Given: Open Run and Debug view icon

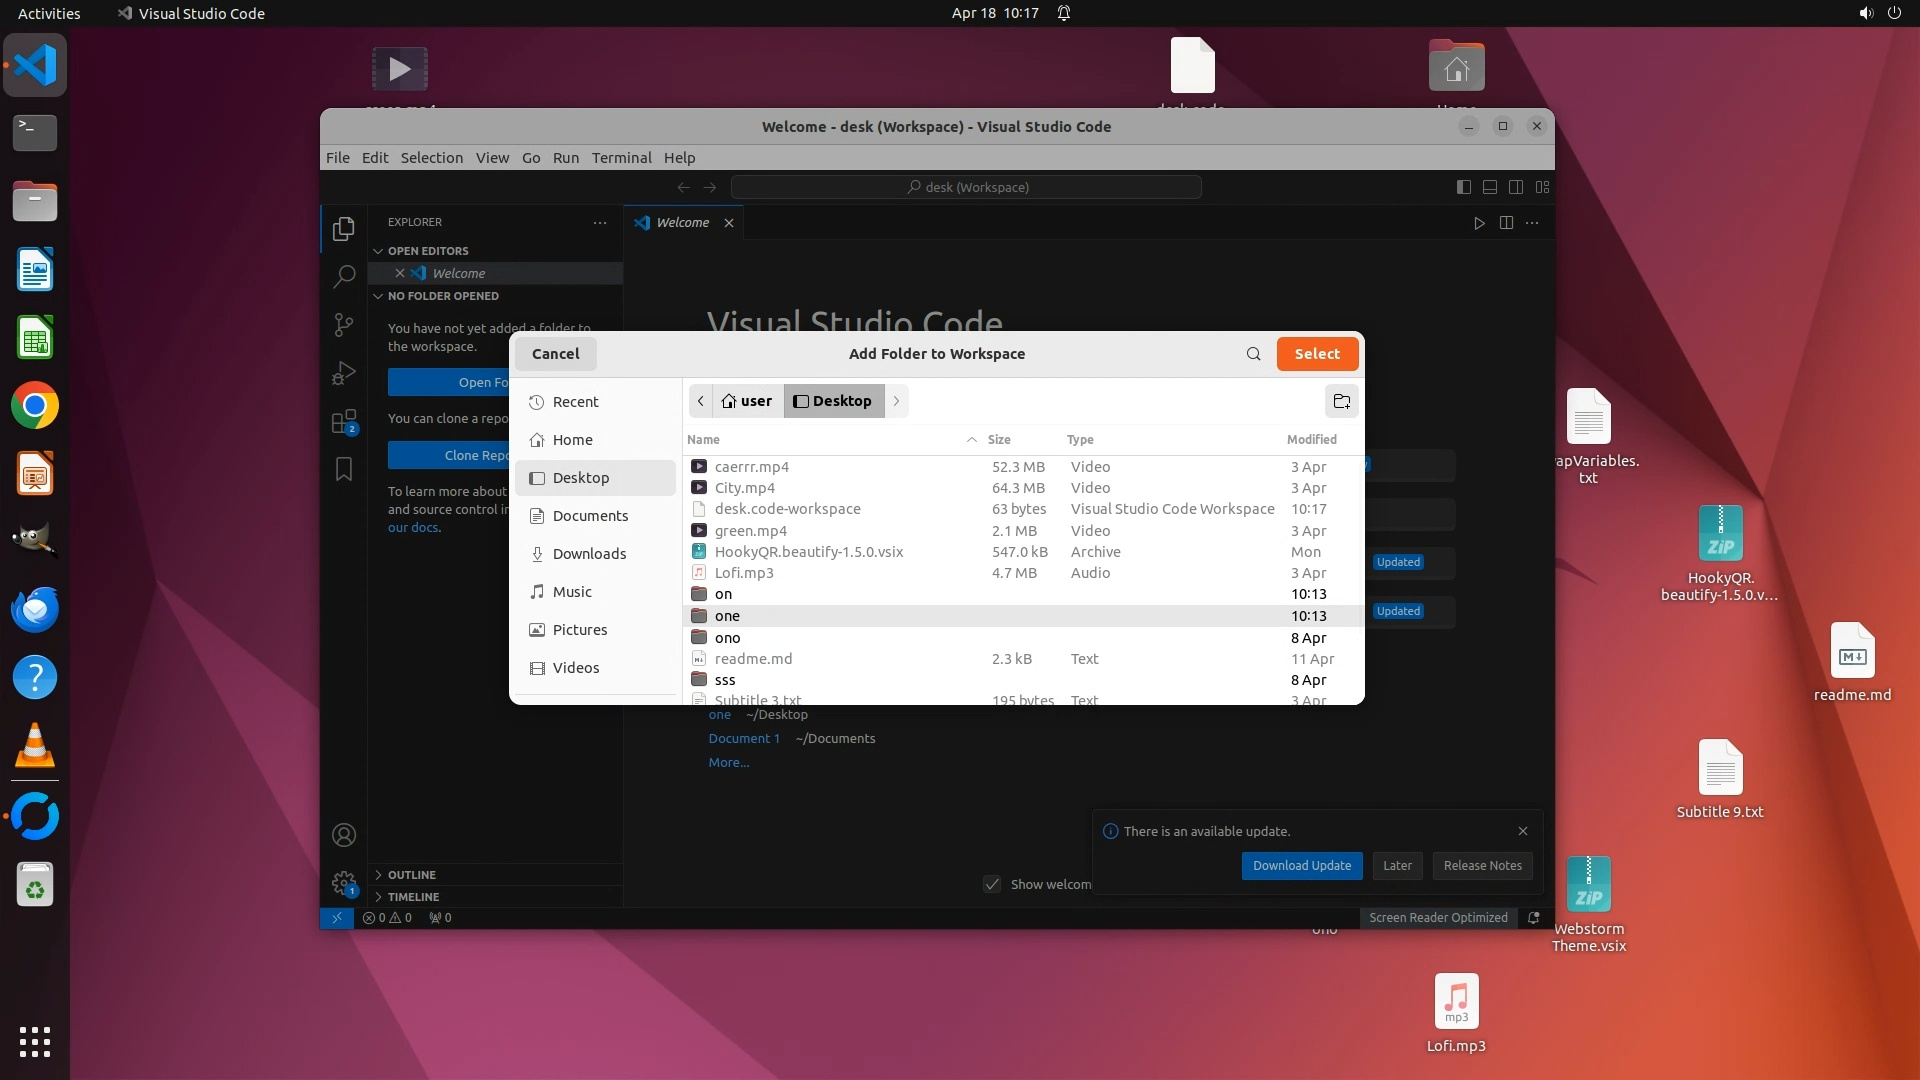Looking at the screenshot, I should 344,373.
